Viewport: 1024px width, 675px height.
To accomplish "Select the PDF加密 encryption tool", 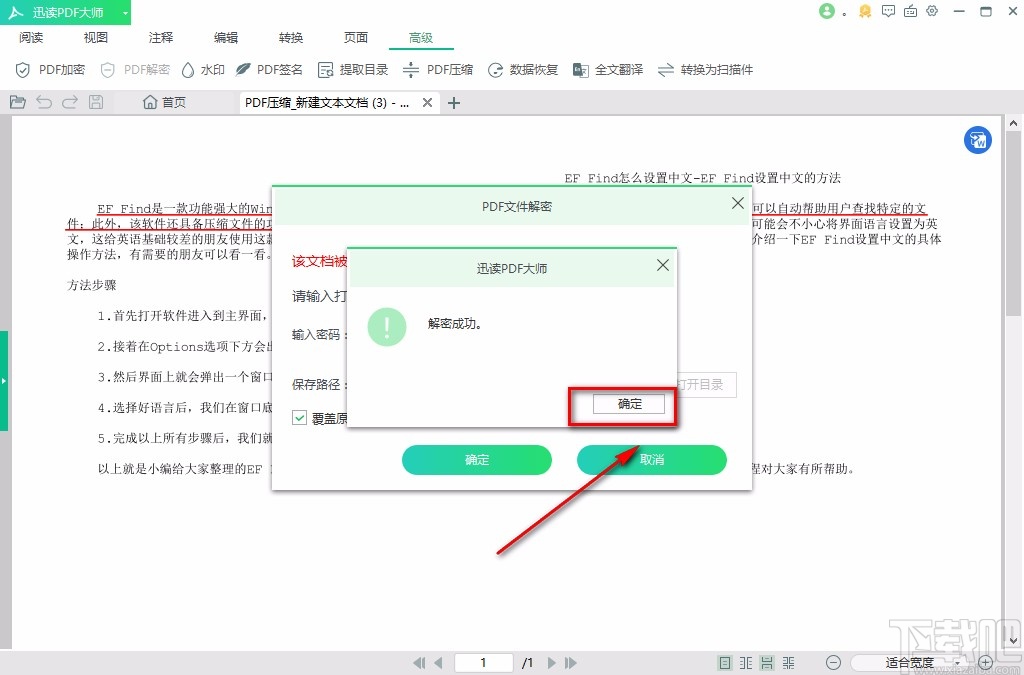I will [x=50, y=70].
